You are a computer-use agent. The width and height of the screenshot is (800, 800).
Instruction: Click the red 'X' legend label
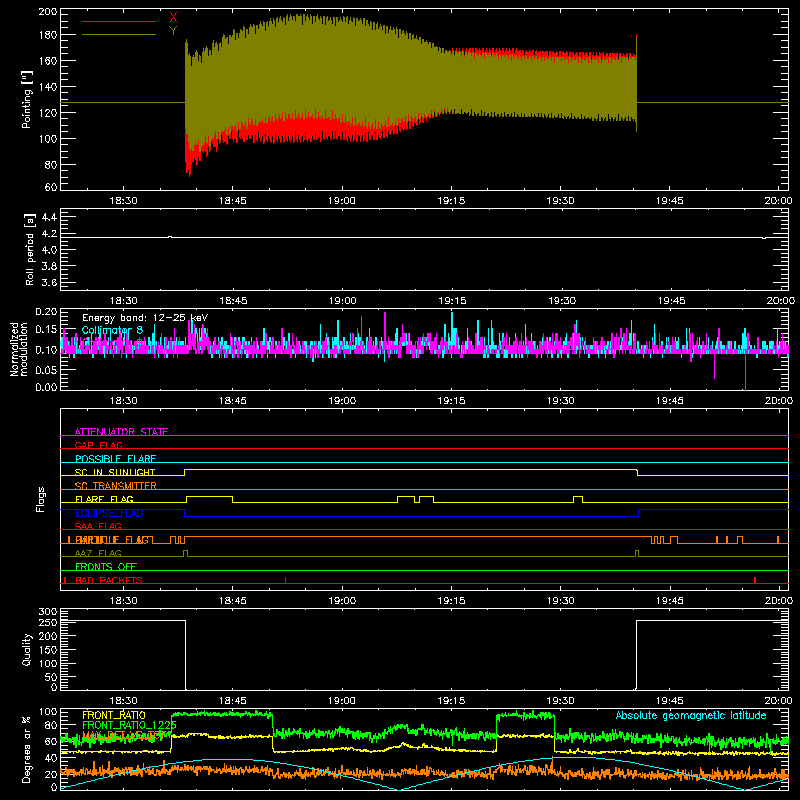(x=173, y=18)
